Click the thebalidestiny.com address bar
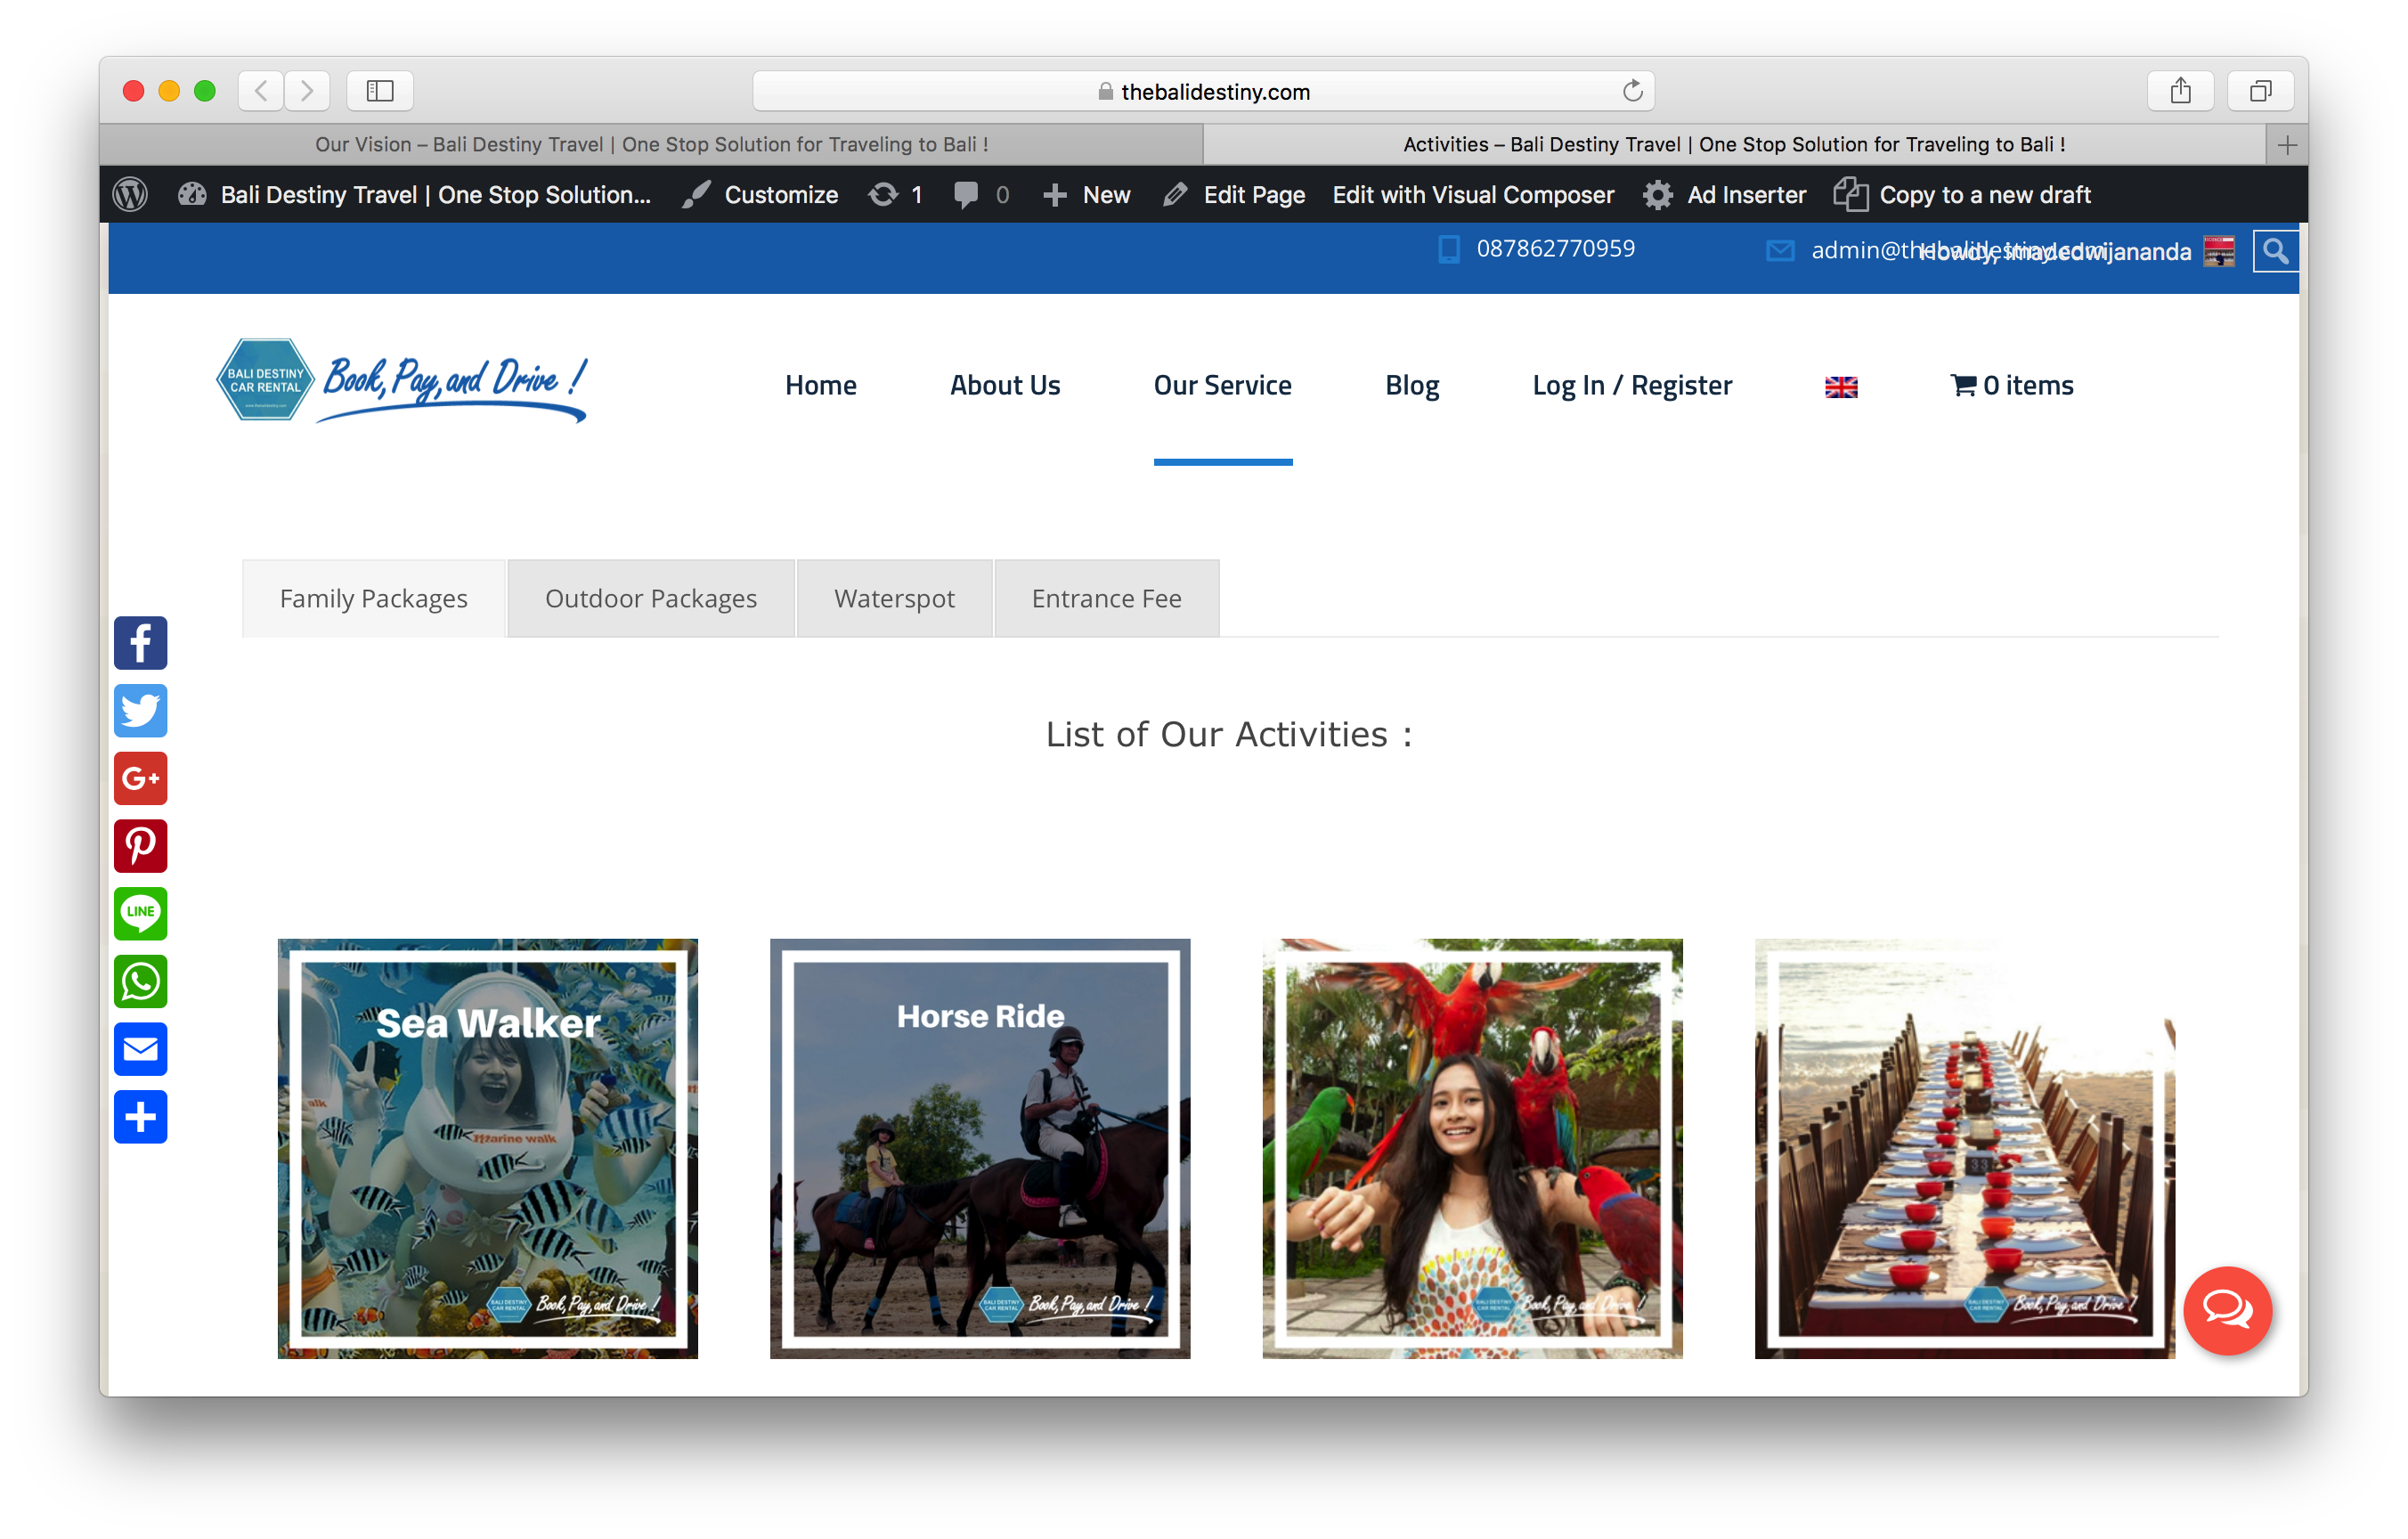The height and width of the screenshot is (1539, 2408). click(x=1203, y=92)
